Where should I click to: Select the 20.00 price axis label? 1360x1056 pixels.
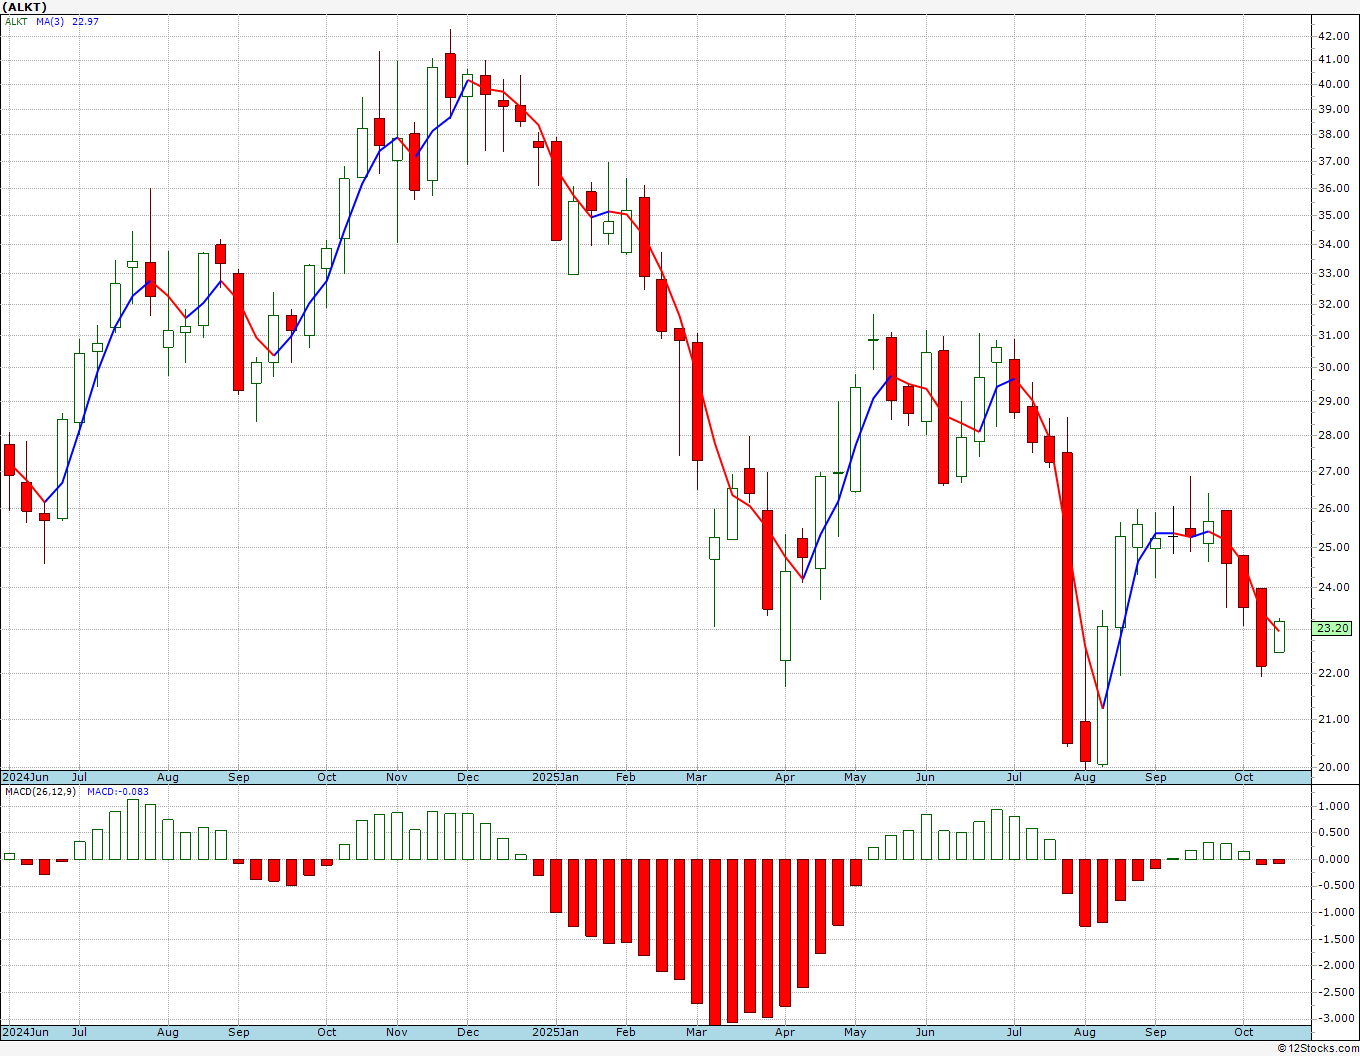(x=1333, y=767)
